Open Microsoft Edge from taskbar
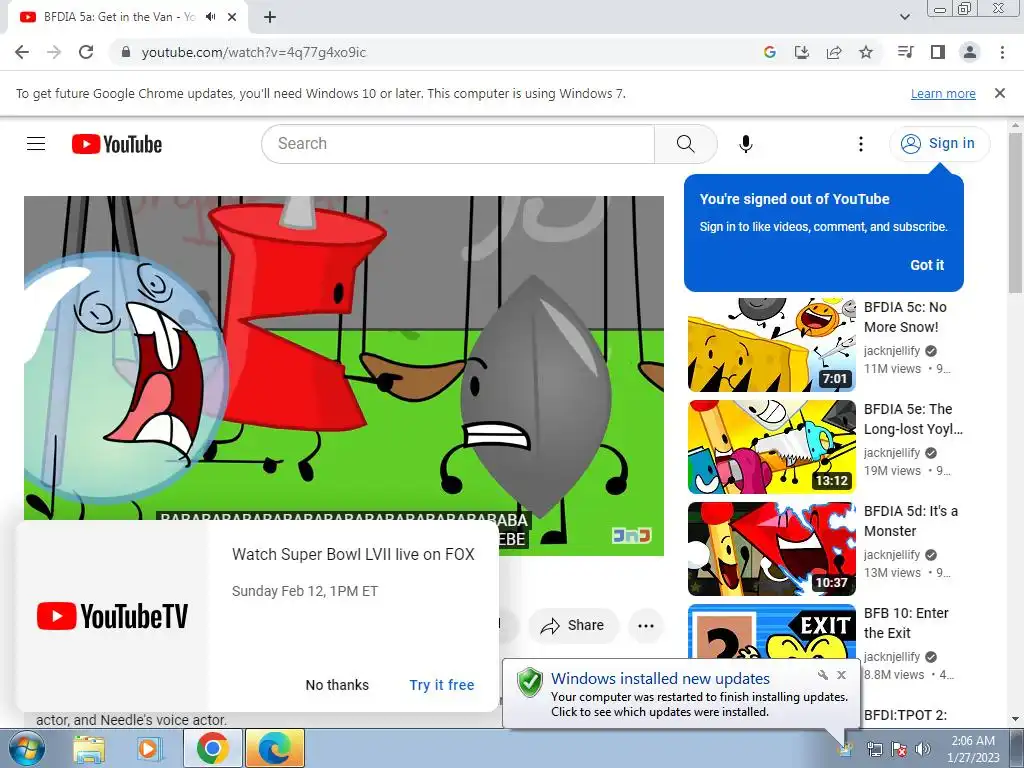Viewport: 1024px width, 768px height. 275,748
